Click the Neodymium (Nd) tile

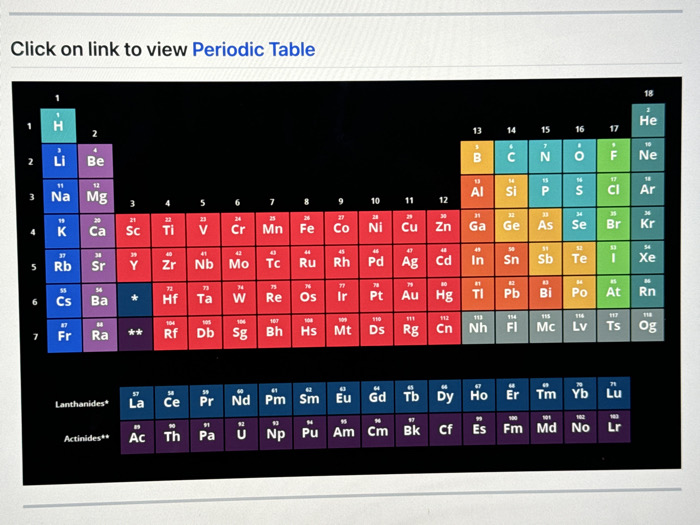[241, 400]
